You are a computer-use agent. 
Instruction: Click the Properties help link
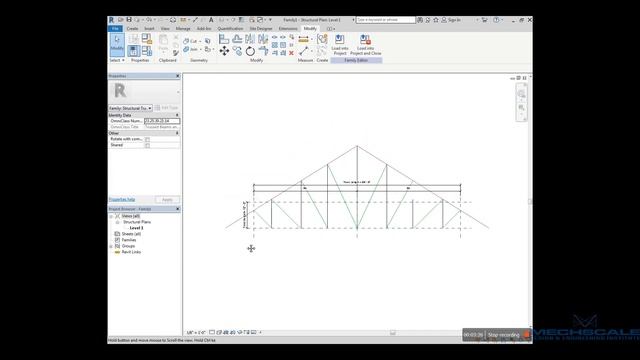[122, 200]
